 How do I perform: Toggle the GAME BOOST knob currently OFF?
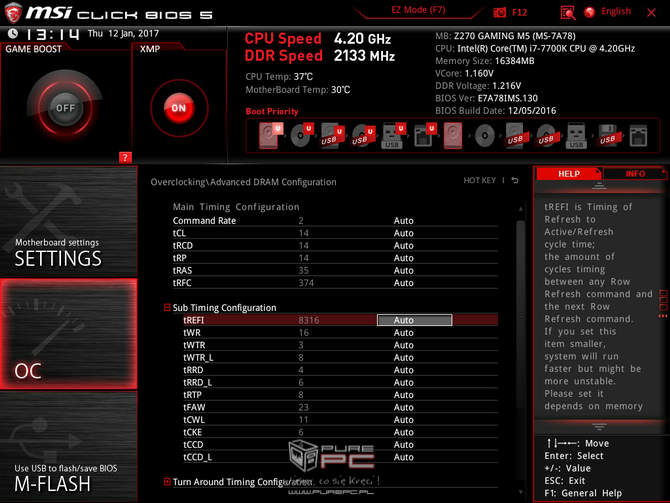[x=65, y=108]
